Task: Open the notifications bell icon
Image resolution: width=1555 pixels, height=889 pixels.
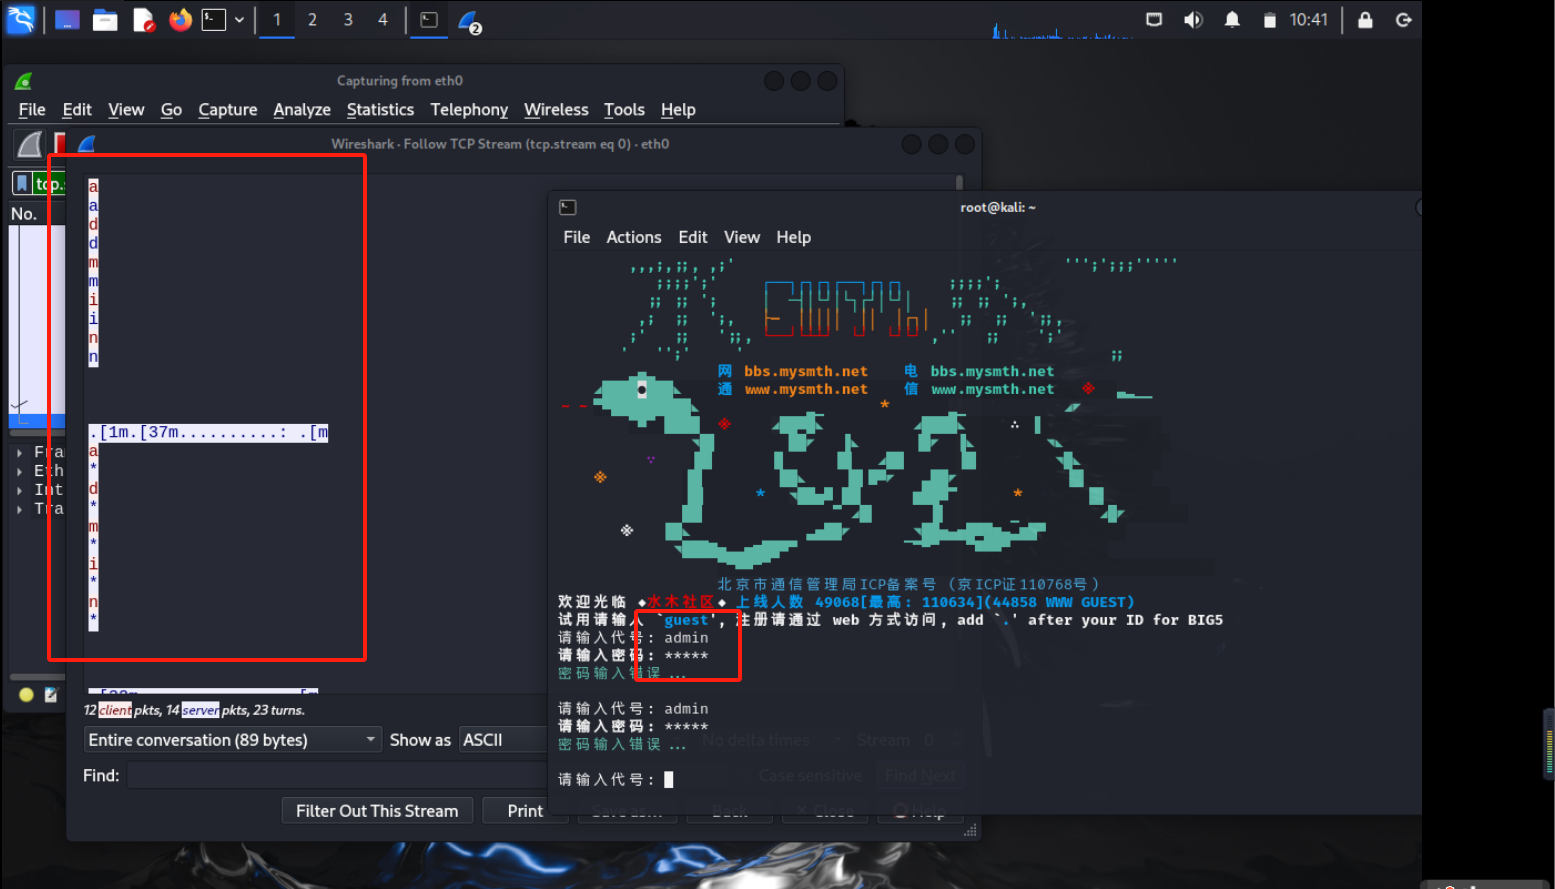Action: [1232, 20]
